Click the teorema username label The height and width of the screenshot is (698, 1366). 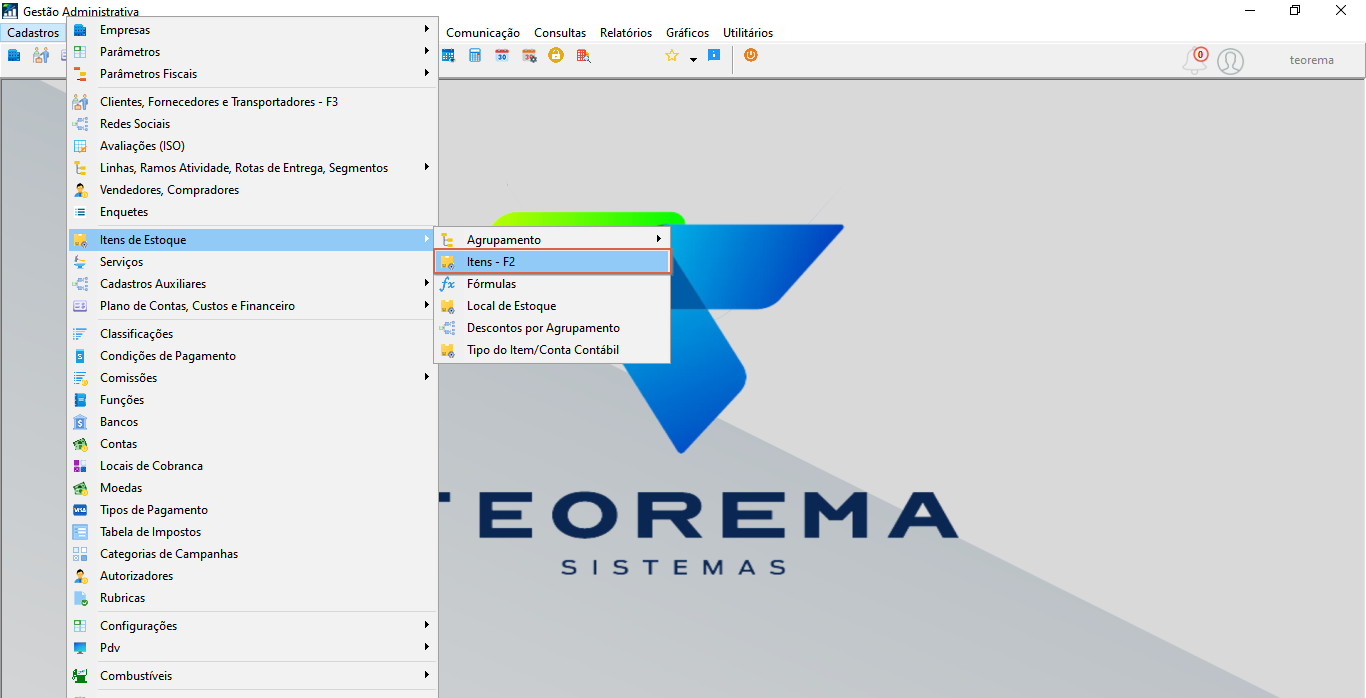point(1311,60)
